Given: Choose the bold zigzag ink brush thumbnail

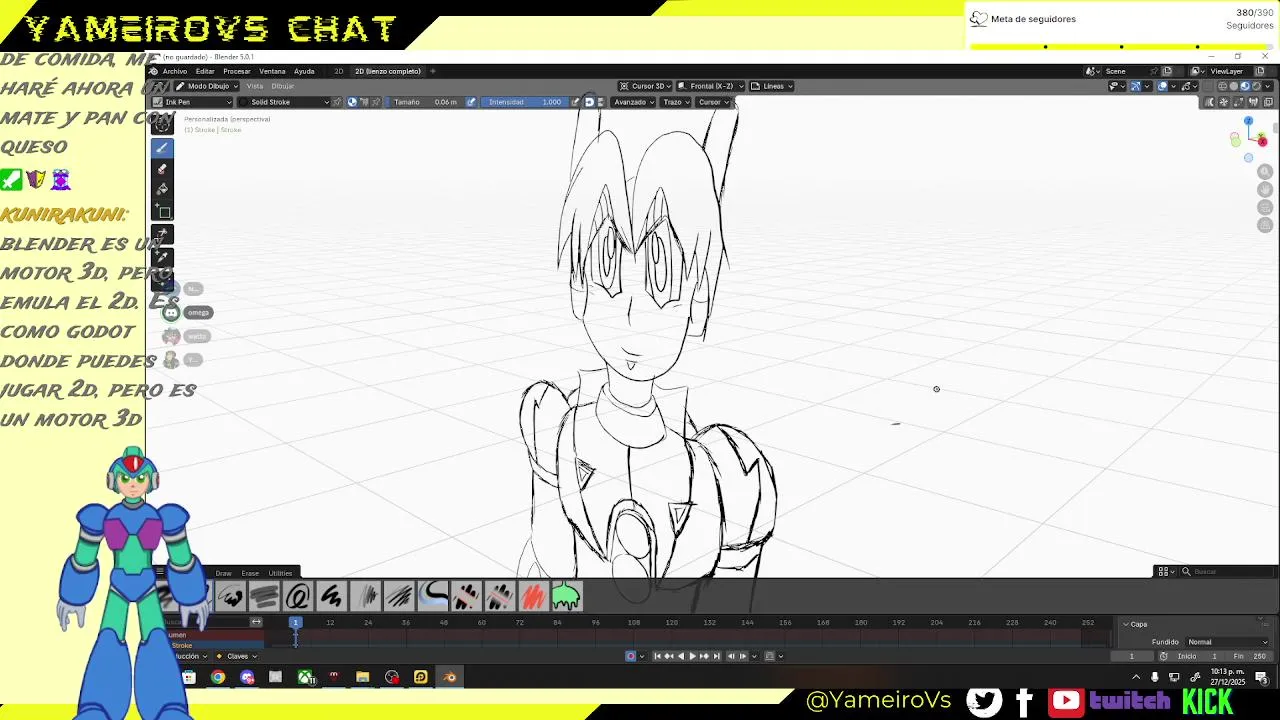Looking at the screenshot, I should [331, 597].
